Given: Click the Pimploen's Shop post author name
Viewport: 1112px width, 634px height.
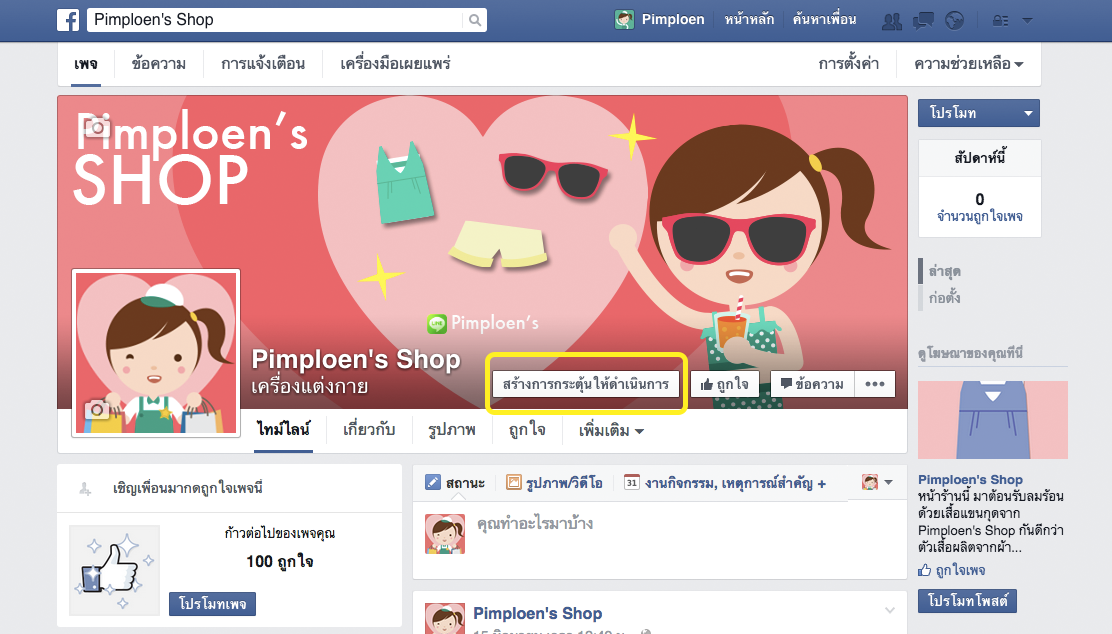Looking at the screenshot, I should (x=538, y=613).
